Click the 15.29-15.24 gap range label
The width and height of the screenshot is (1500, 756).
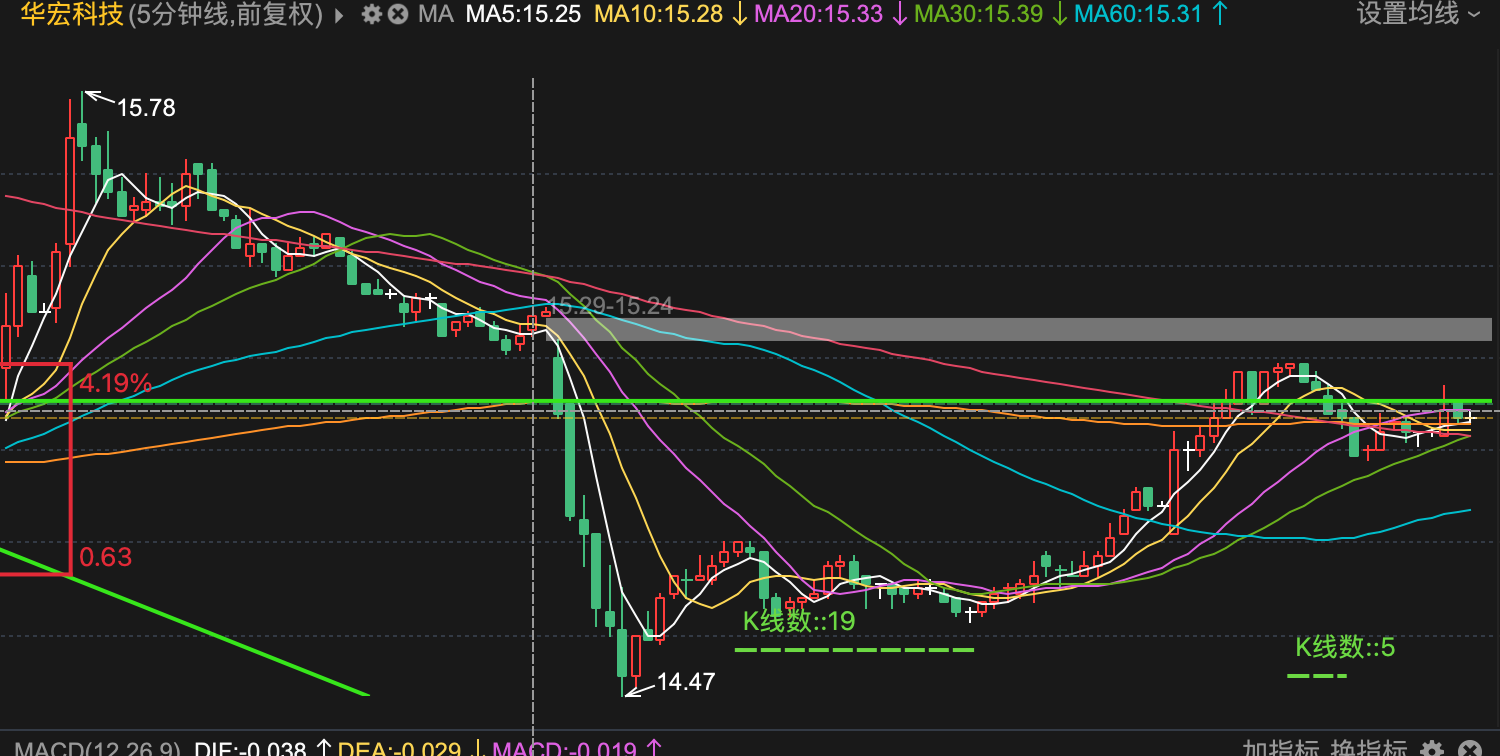click(609, 306)
